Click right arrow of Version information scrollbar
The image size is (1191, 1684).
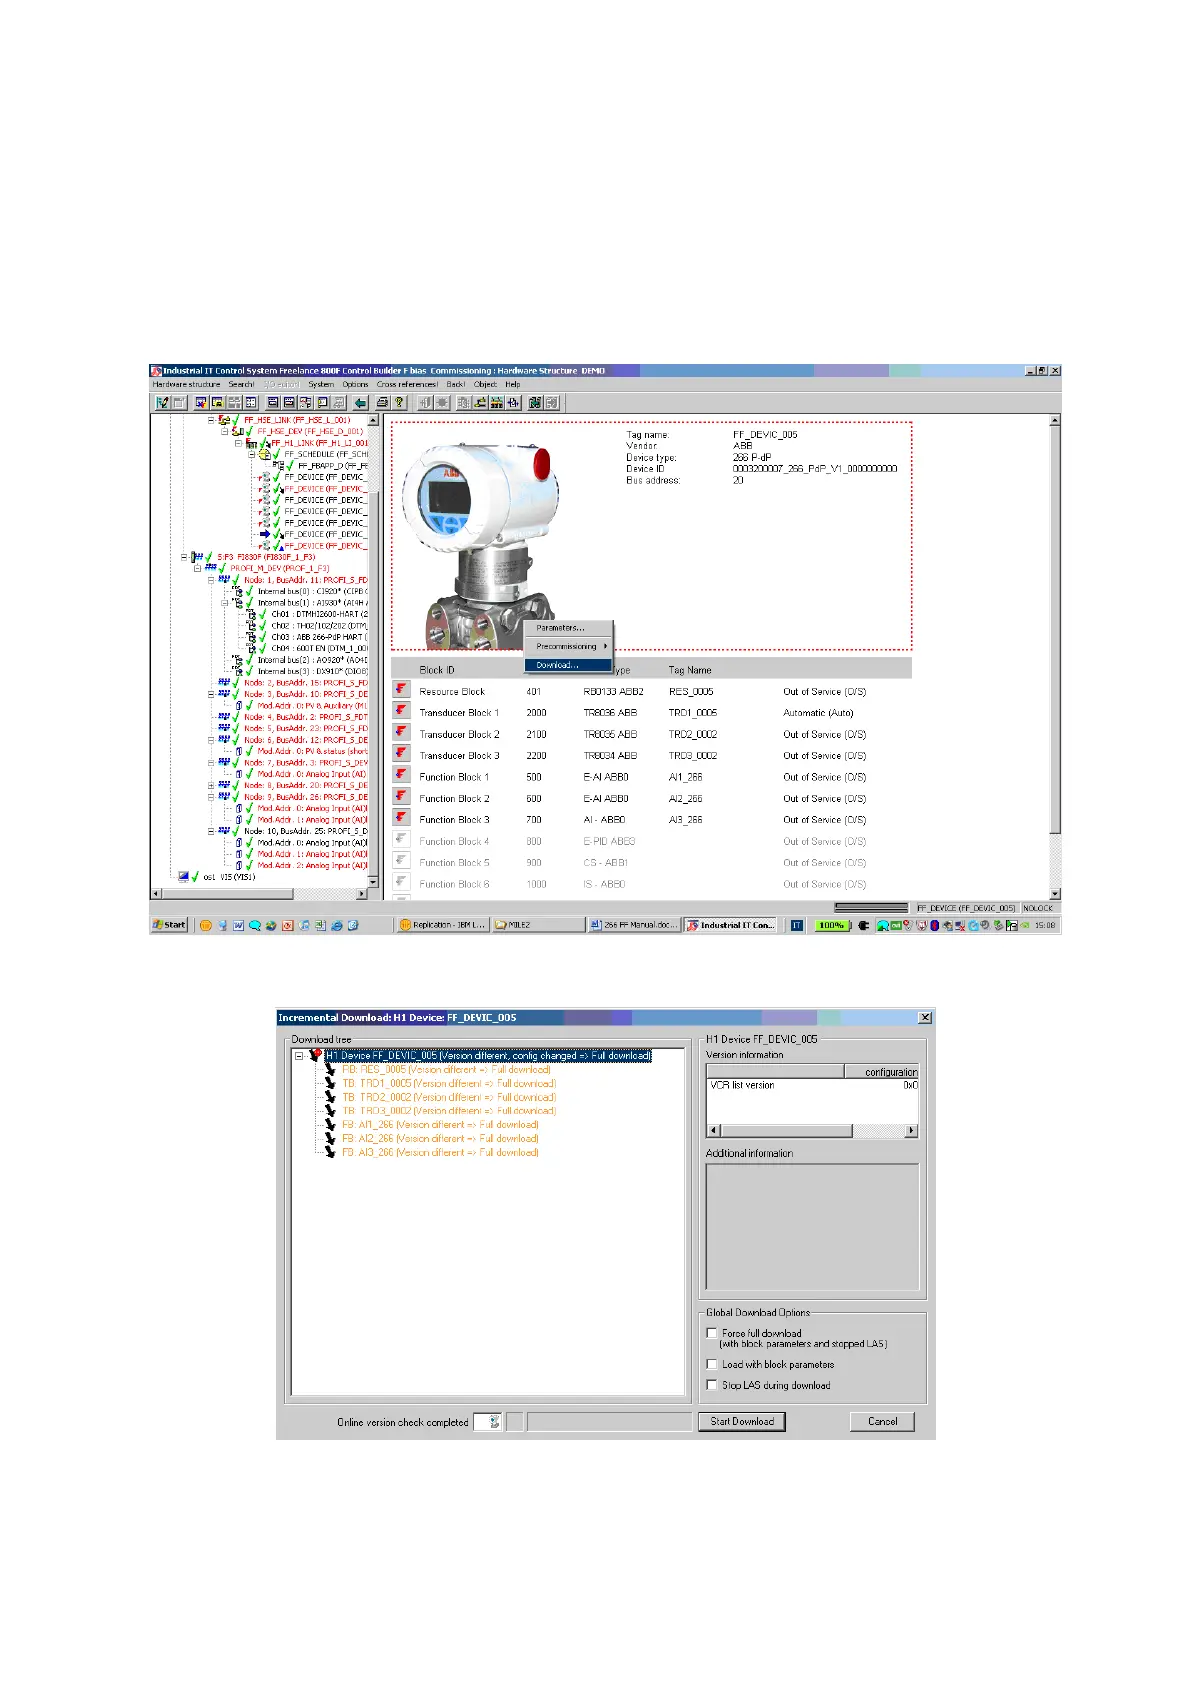coord(911,1131)
